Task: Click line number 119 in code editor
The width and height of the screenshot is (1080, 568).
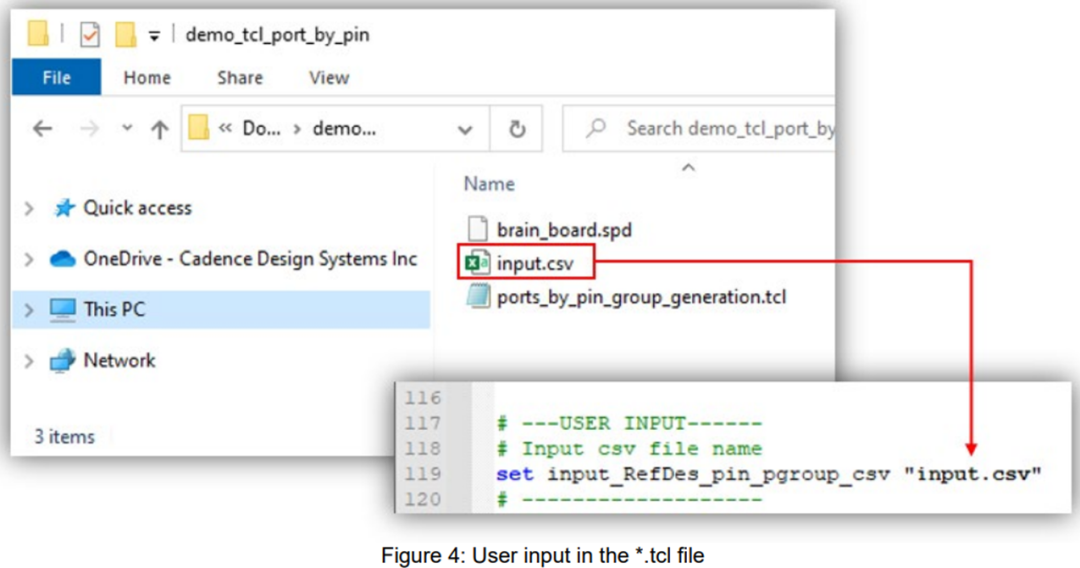Action: pyautogui.click(x=422, y=474)
